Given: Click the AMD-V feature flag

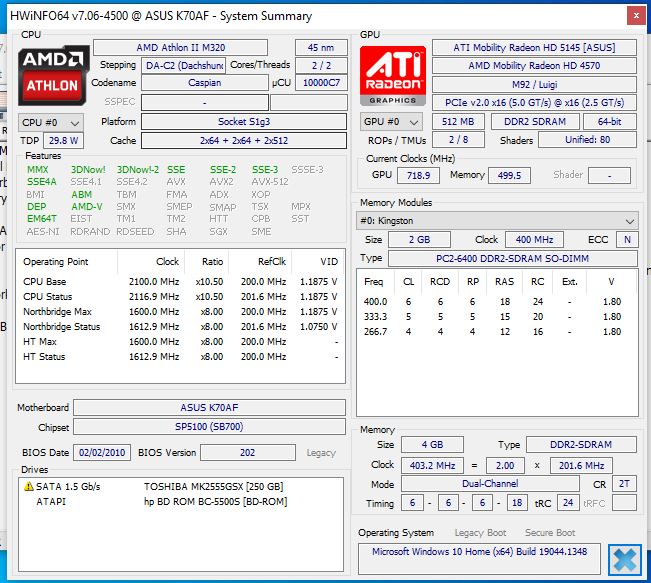Looking at the screenshot, I should [x=87, y=206].
